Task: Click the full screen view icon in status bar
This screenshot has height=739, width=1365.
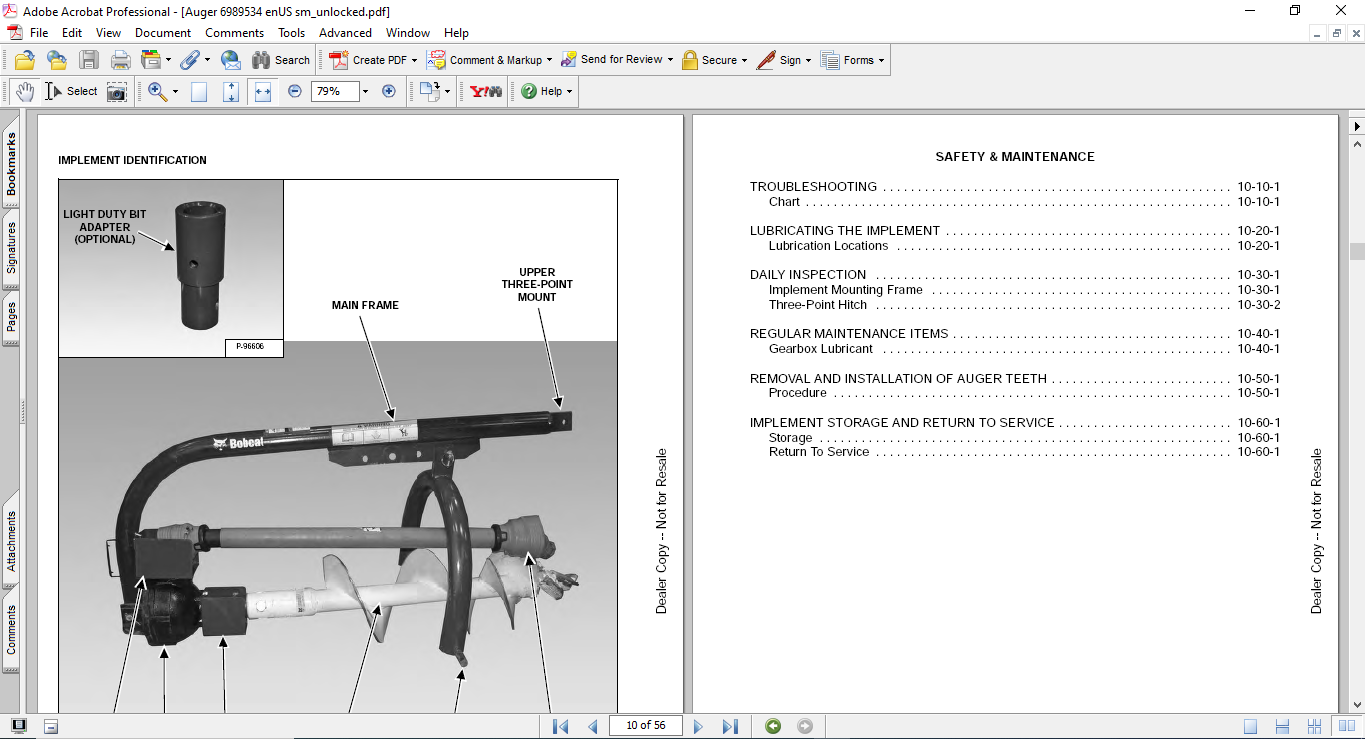Action: [x=19, y=726]
